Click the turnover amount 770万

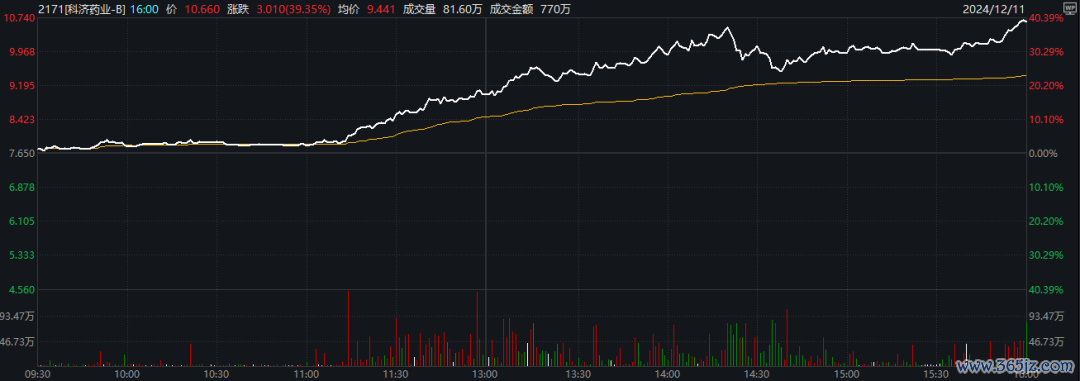(x=556, y=9)
